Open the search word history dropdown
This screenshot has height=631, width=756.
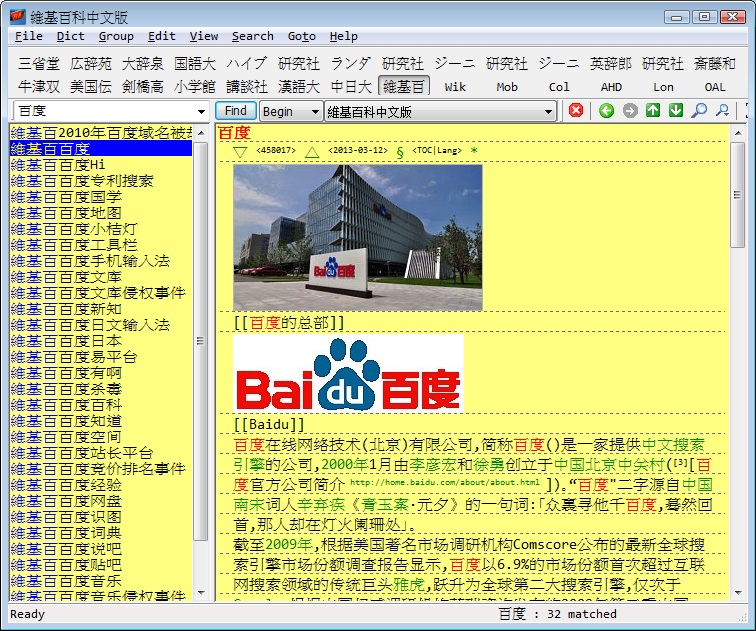(201, 111)
